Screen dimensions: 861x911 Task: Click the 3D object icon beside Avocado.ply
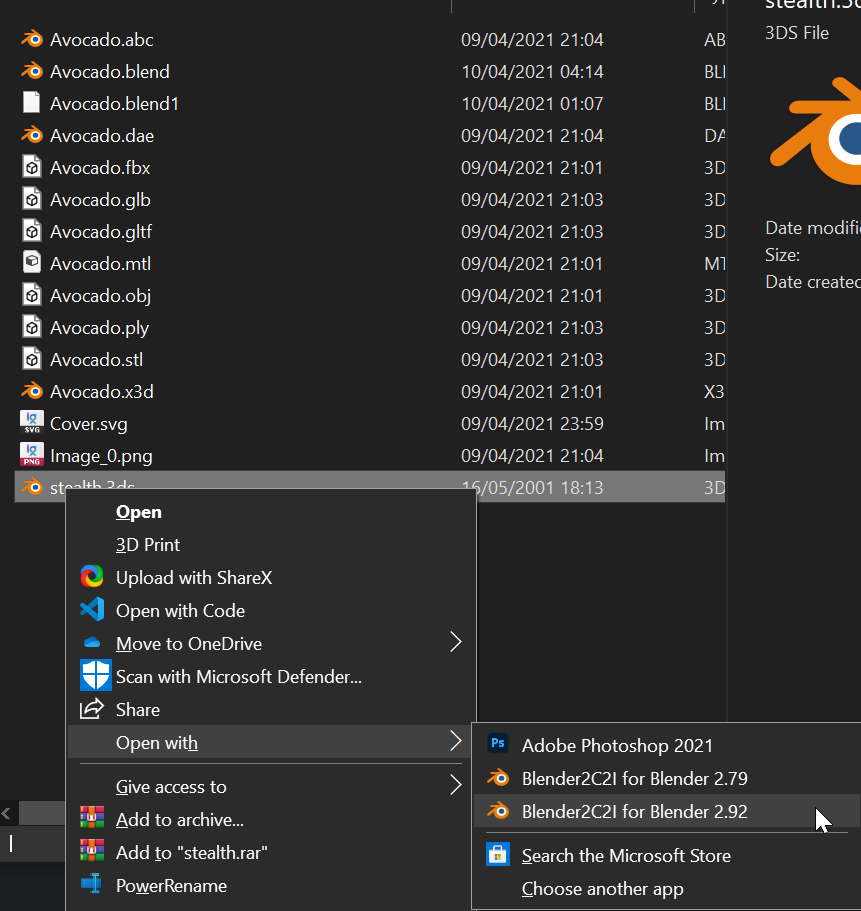pos(32,327)
